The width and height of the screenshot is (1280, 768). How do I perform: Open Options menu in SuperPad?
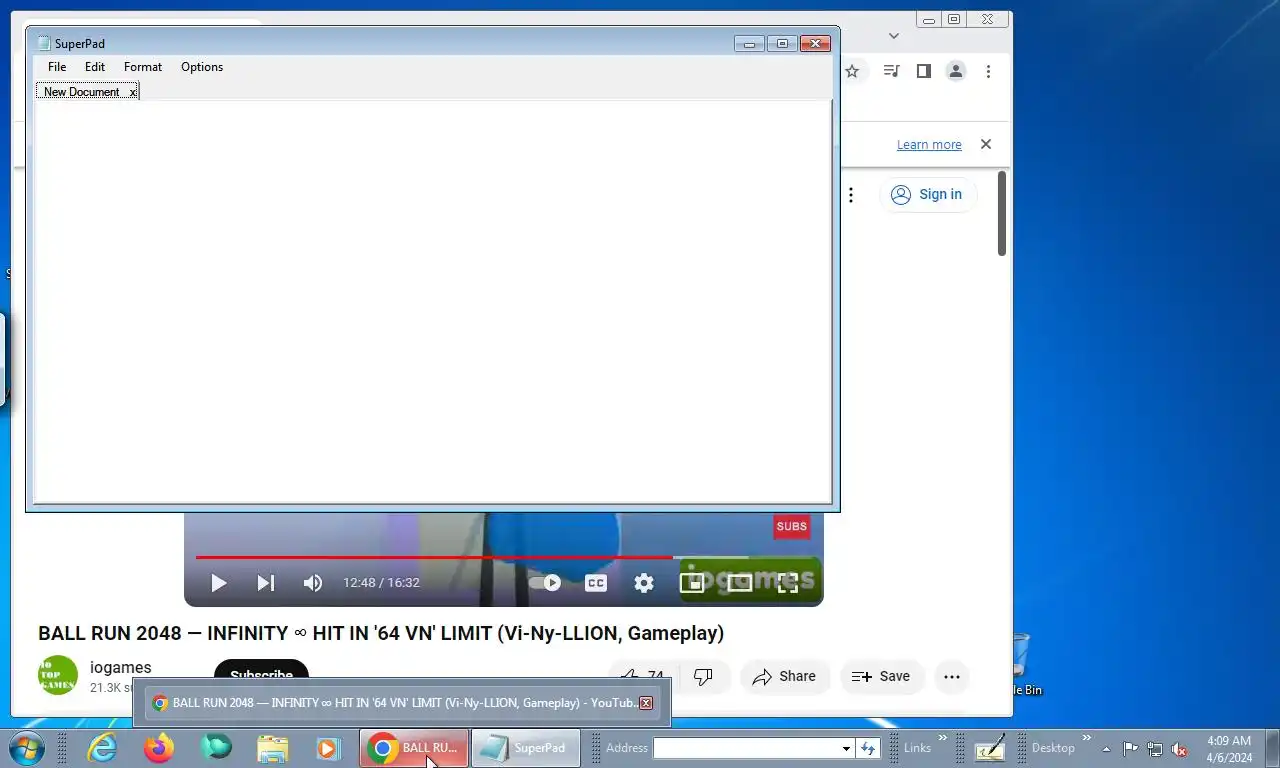(202, 67)
